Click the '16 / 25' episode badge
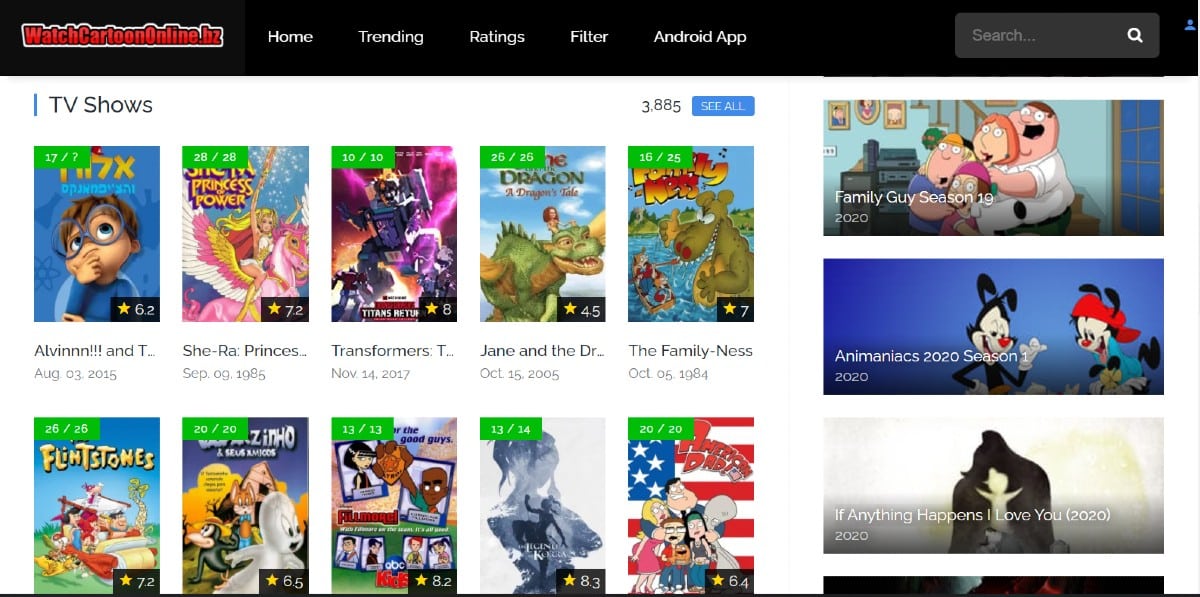1200x597 pixels. pos(660,157)
